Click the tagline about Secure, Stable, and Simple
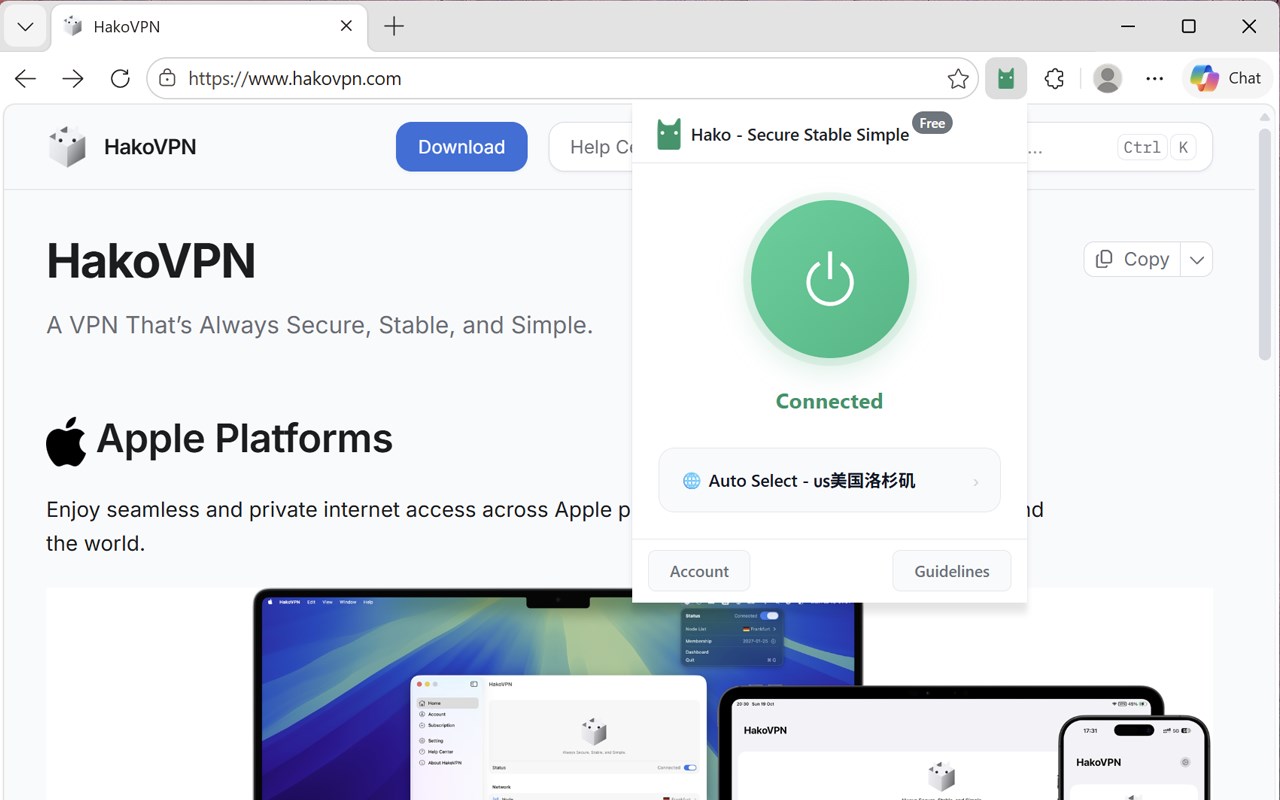The height and width of the screenshot is (800, 1280). pyautogui.click(x=320, y=325)
